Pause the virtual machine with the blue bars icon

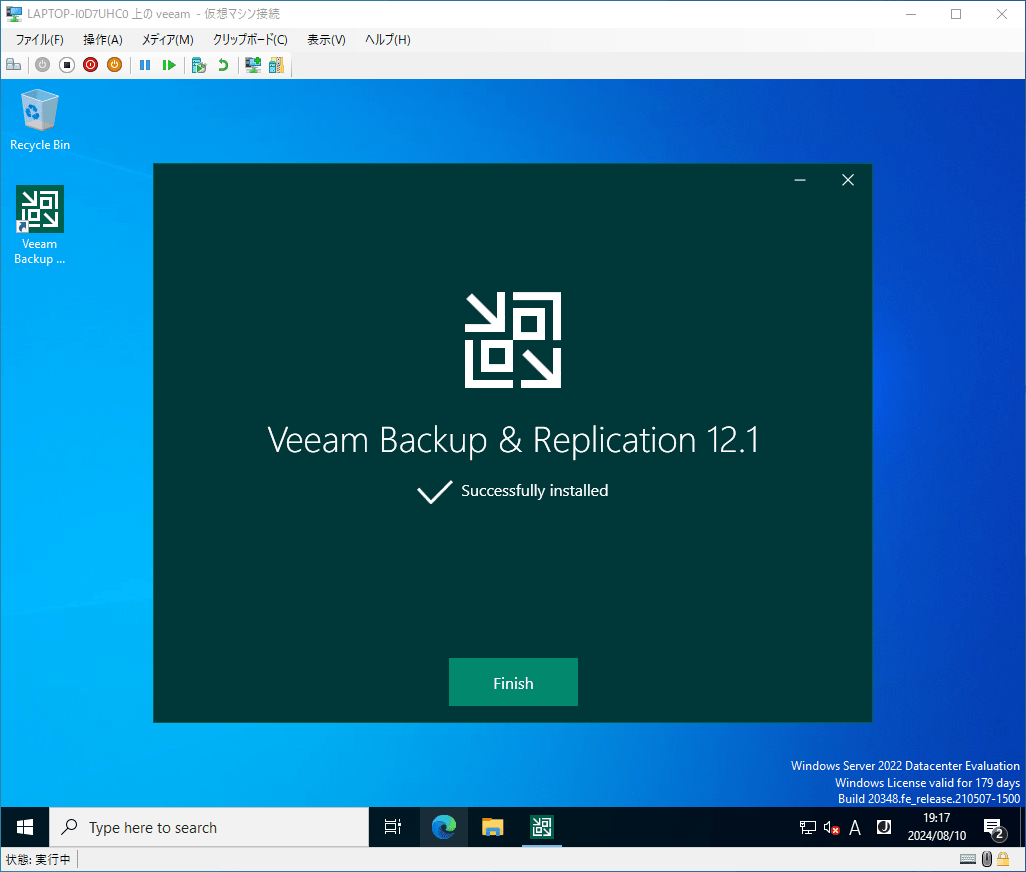145,65
